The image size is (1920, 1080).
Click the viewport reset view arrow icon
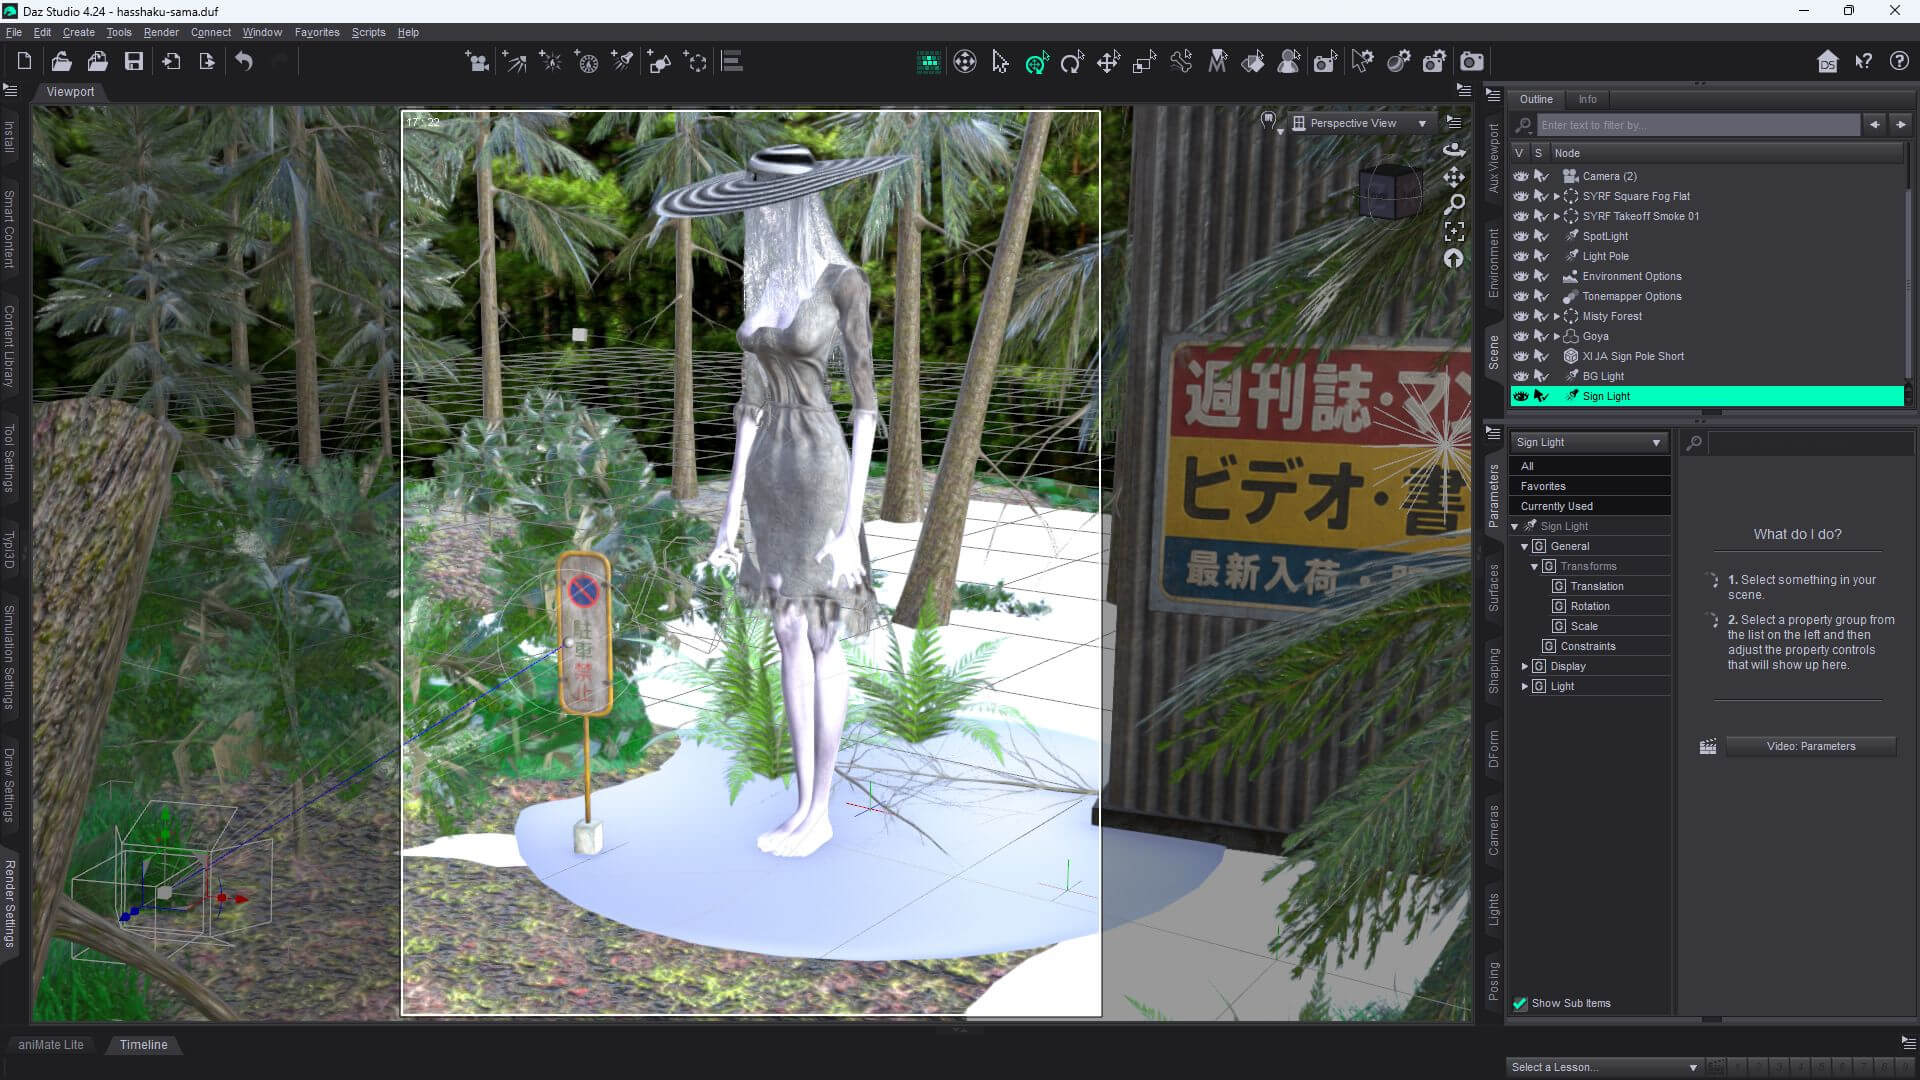(1454, 259)
